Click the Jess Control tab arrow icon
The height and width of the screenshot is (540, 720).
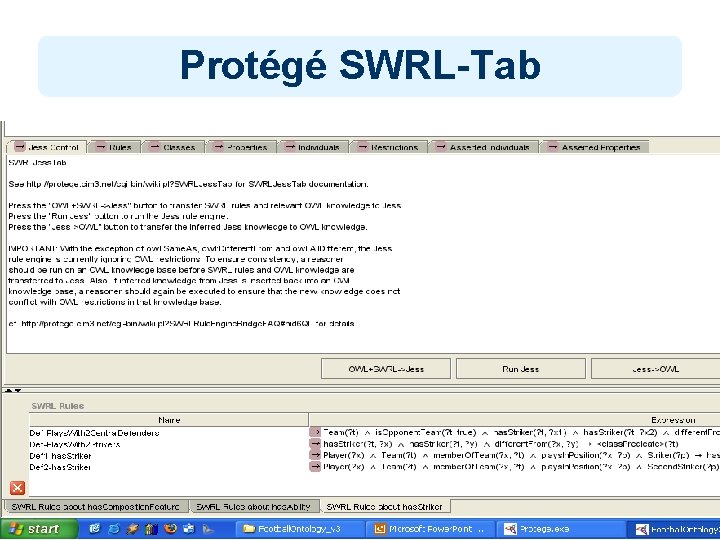pyautogui.click(x=20, y=146)
